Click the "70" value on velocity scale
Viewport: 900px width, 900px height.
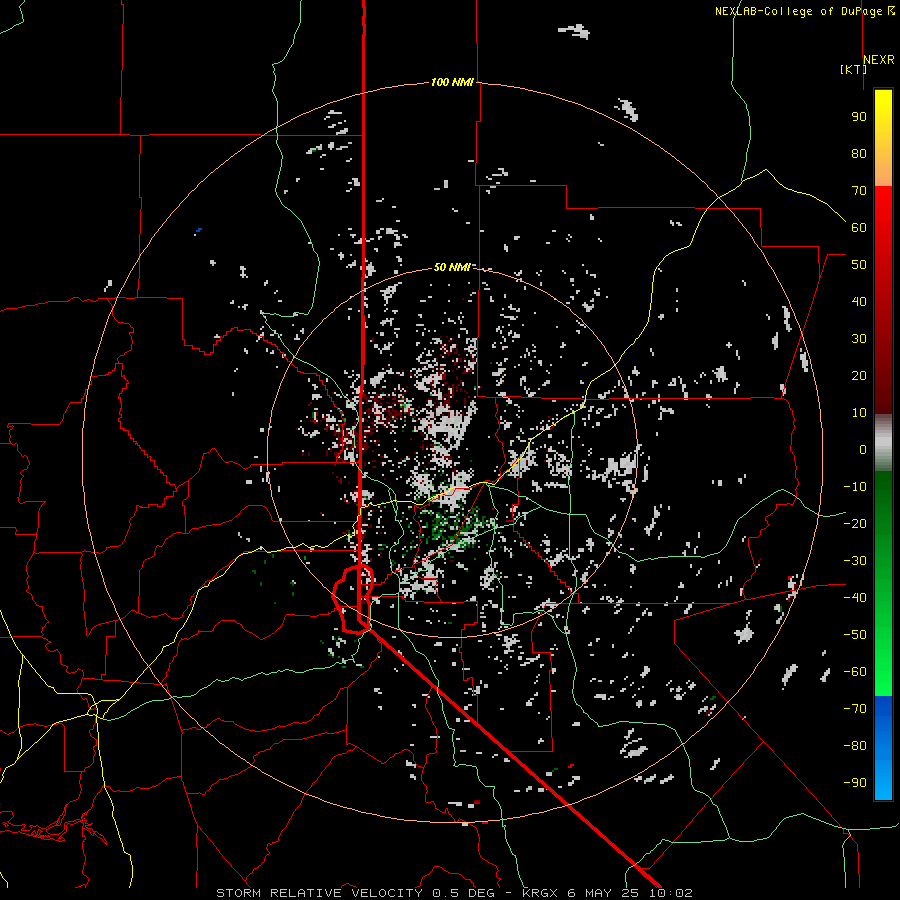point(859,191)
